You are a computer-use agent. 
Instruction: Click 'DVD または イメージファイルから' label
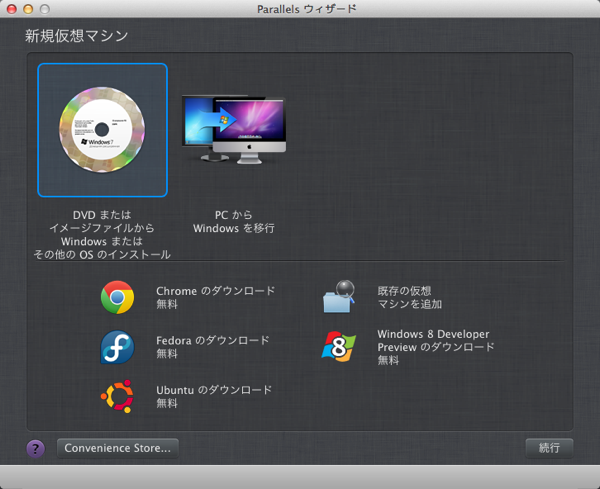(x=102, y=222)
